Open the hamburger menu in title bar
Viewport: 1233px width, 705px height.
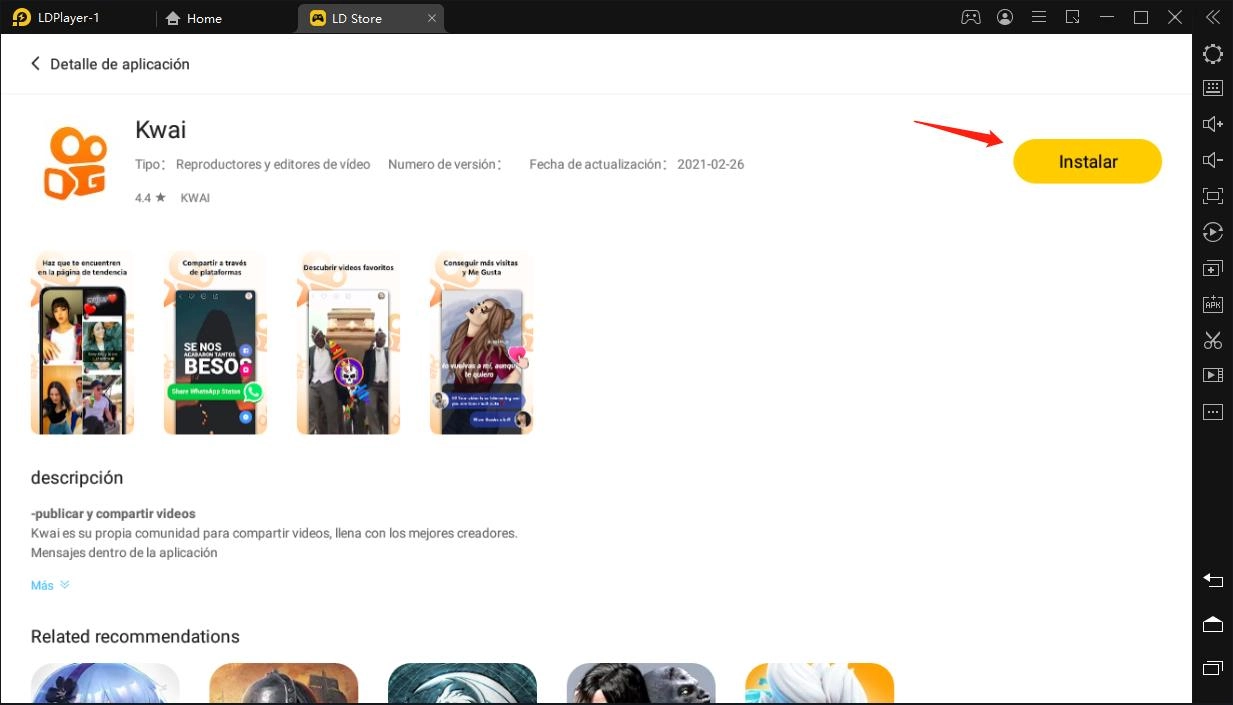[1039, 17]
